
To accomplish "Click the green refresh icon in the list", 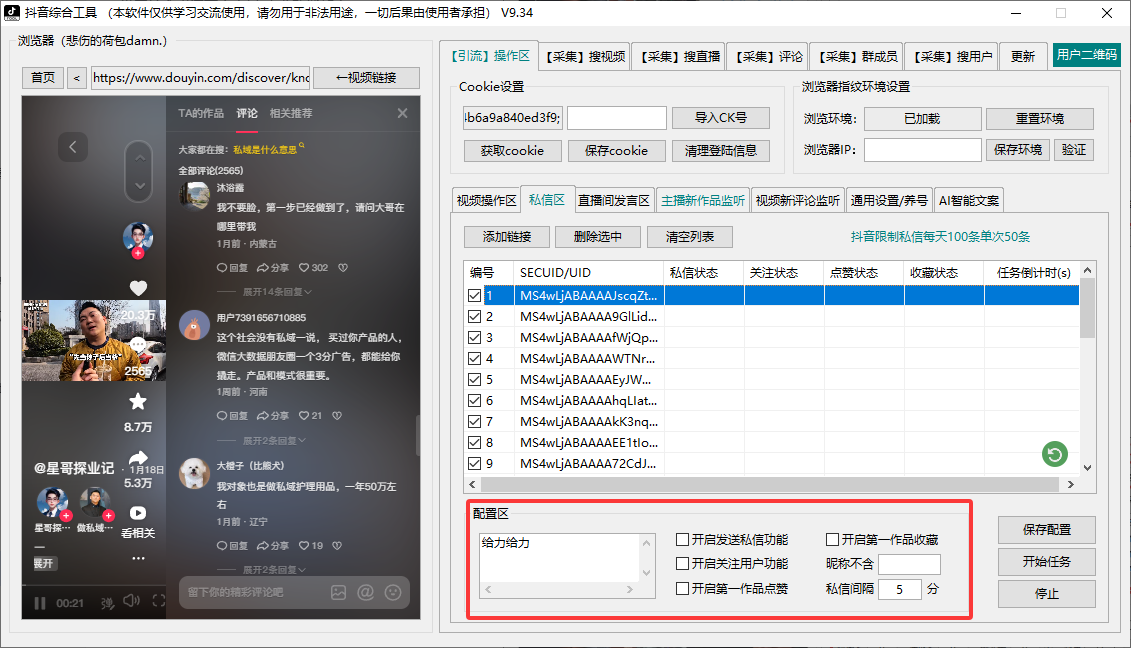I will click(x=1053, y=455).
